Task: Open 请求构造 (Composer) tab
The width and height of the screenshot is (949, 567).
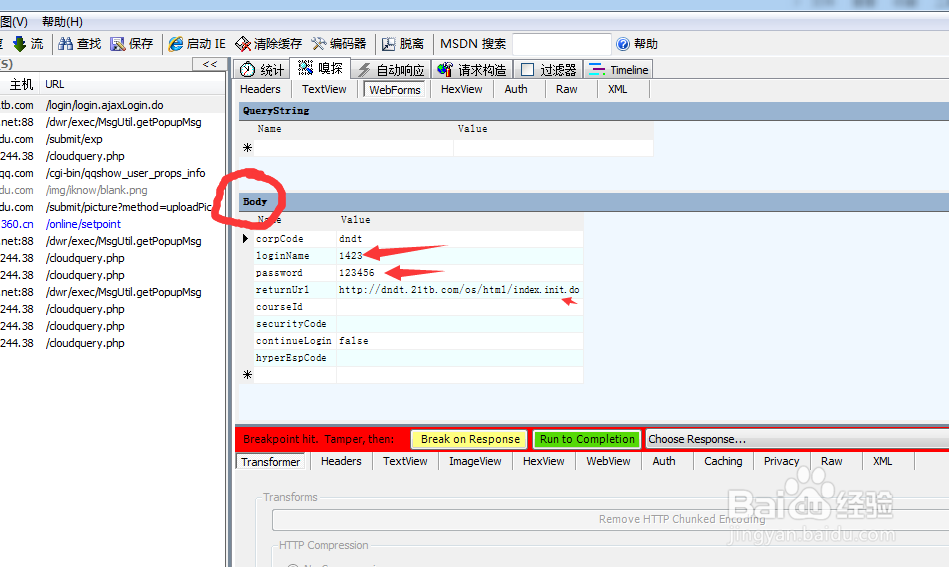Action: click(472, 70)
